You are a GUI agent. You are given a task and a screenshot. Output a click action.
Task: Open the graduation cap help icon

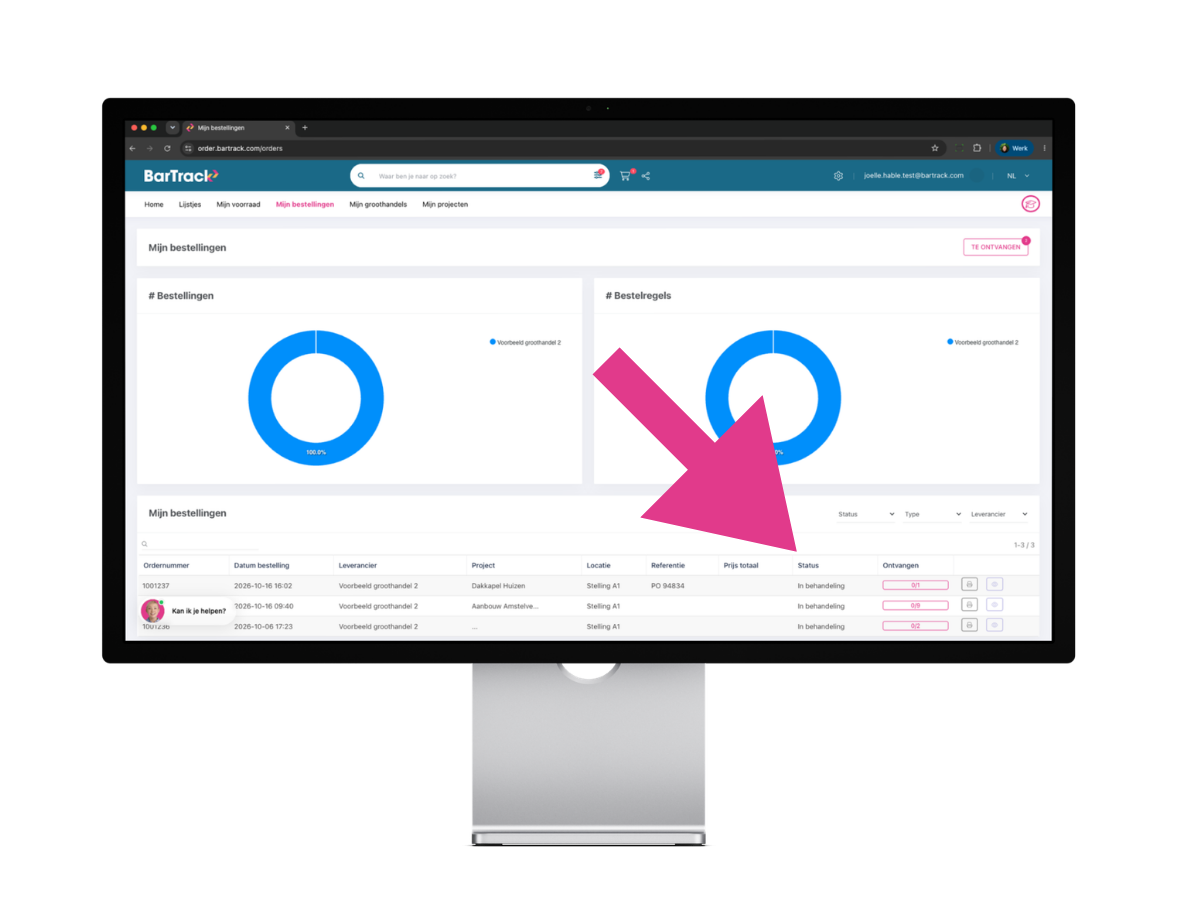click(1030, 204)
